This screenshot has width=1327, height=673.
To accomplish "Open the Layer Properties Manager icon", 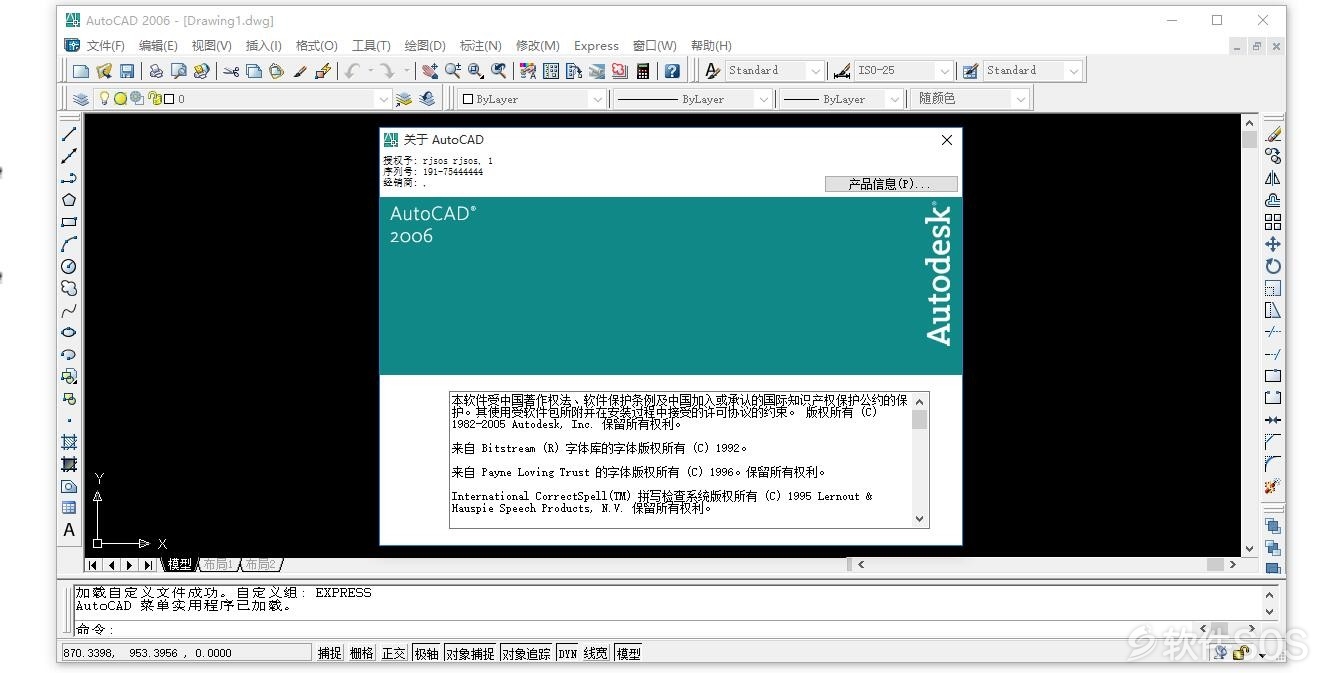I will tap(81, 99).
